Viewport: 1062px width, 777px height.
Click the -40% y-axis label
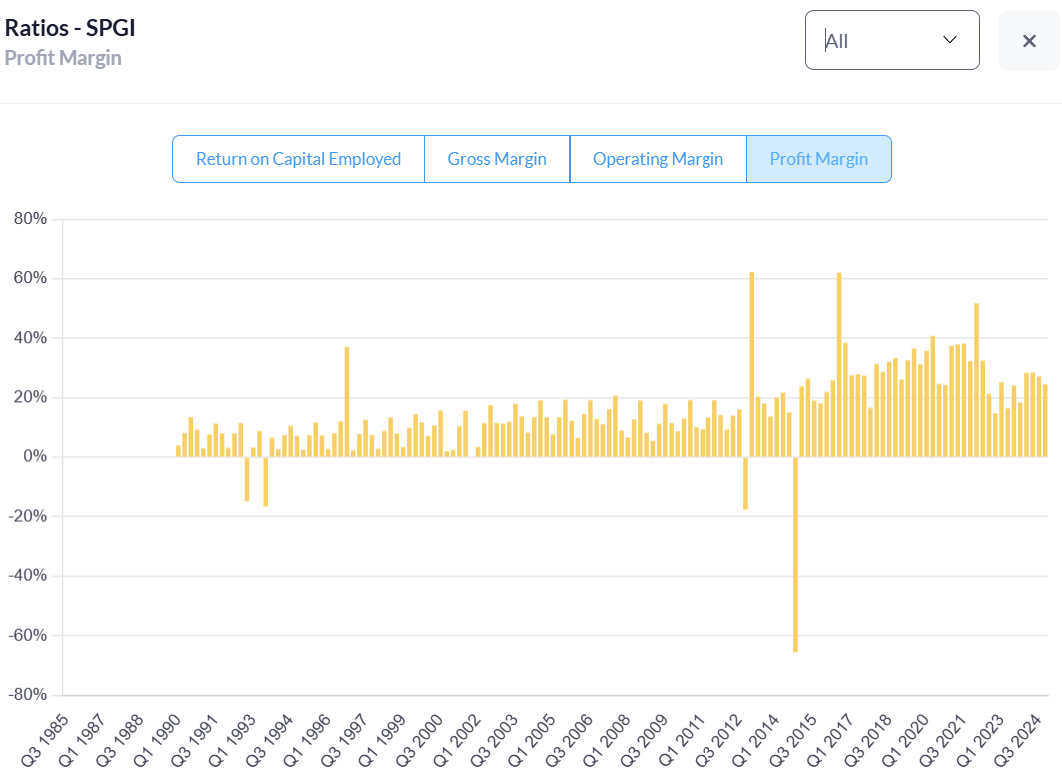(x=28, y=576)
